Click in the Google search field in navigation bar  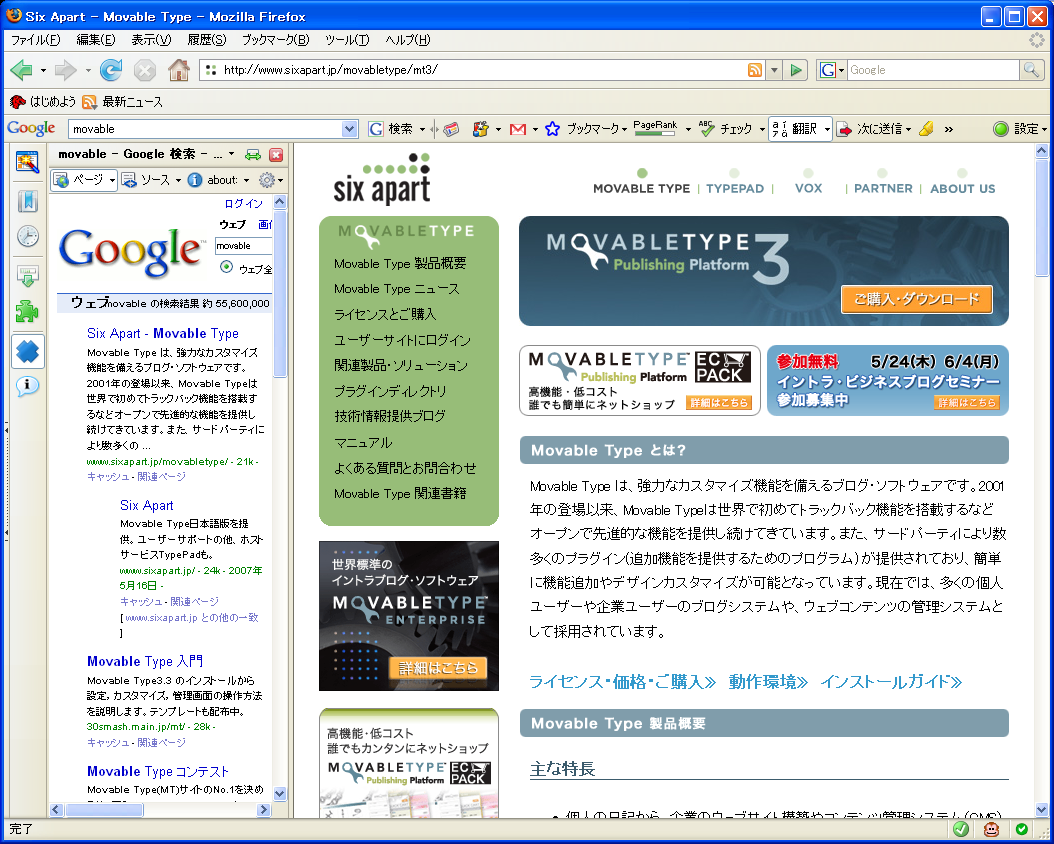point(930,70)
